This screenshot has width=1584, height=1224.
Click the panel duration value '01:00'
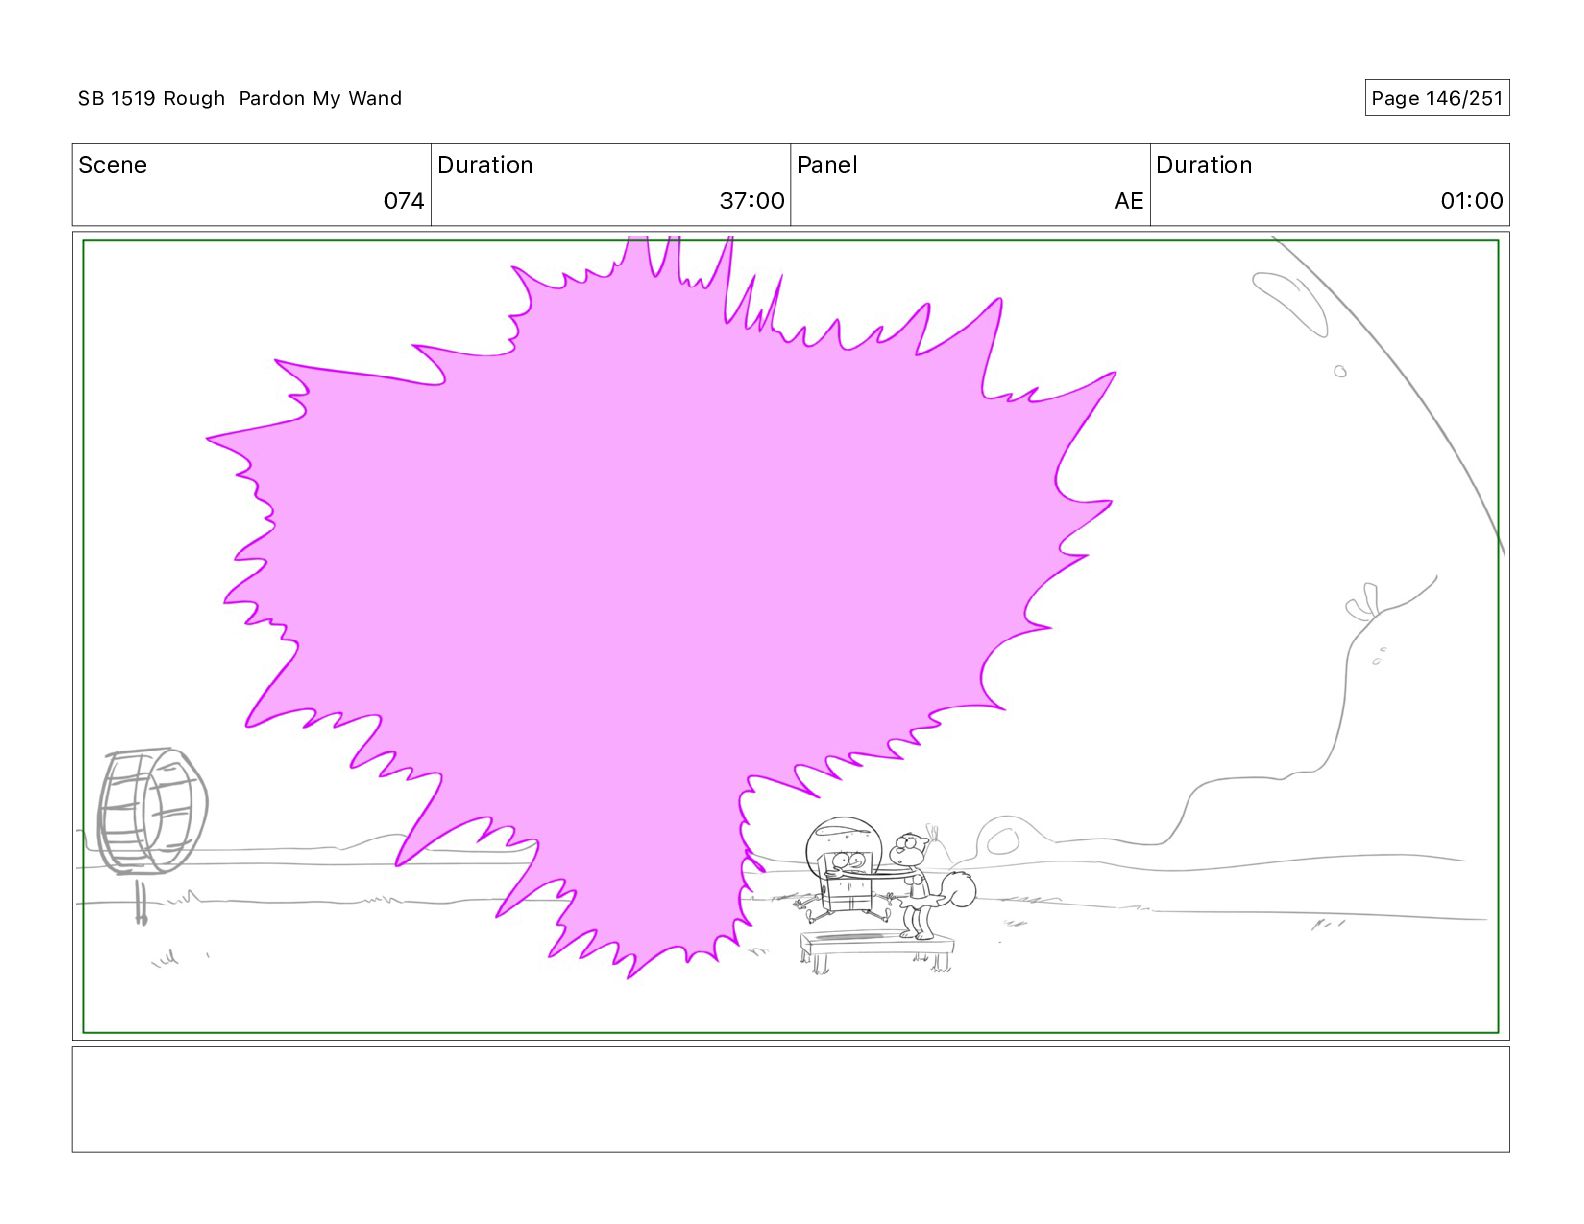tap(1472, 201)
